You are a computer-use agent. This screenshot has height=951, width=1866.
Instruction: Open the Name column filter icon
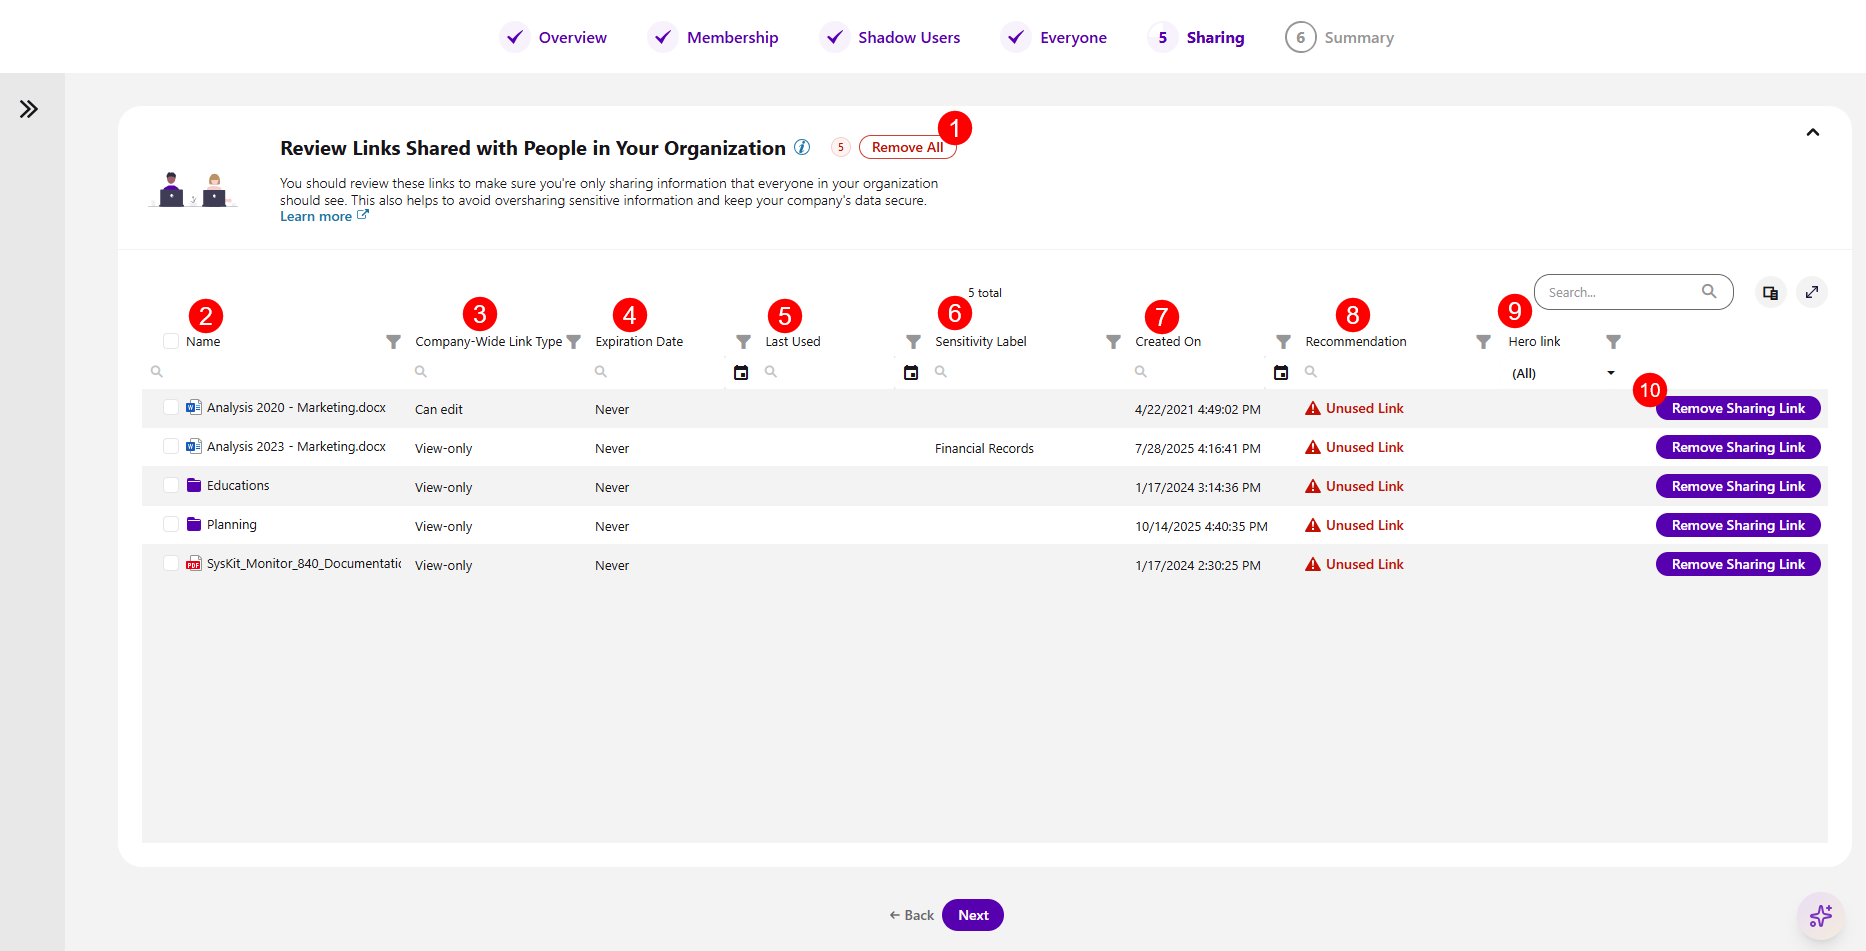(x=394, y=342)
